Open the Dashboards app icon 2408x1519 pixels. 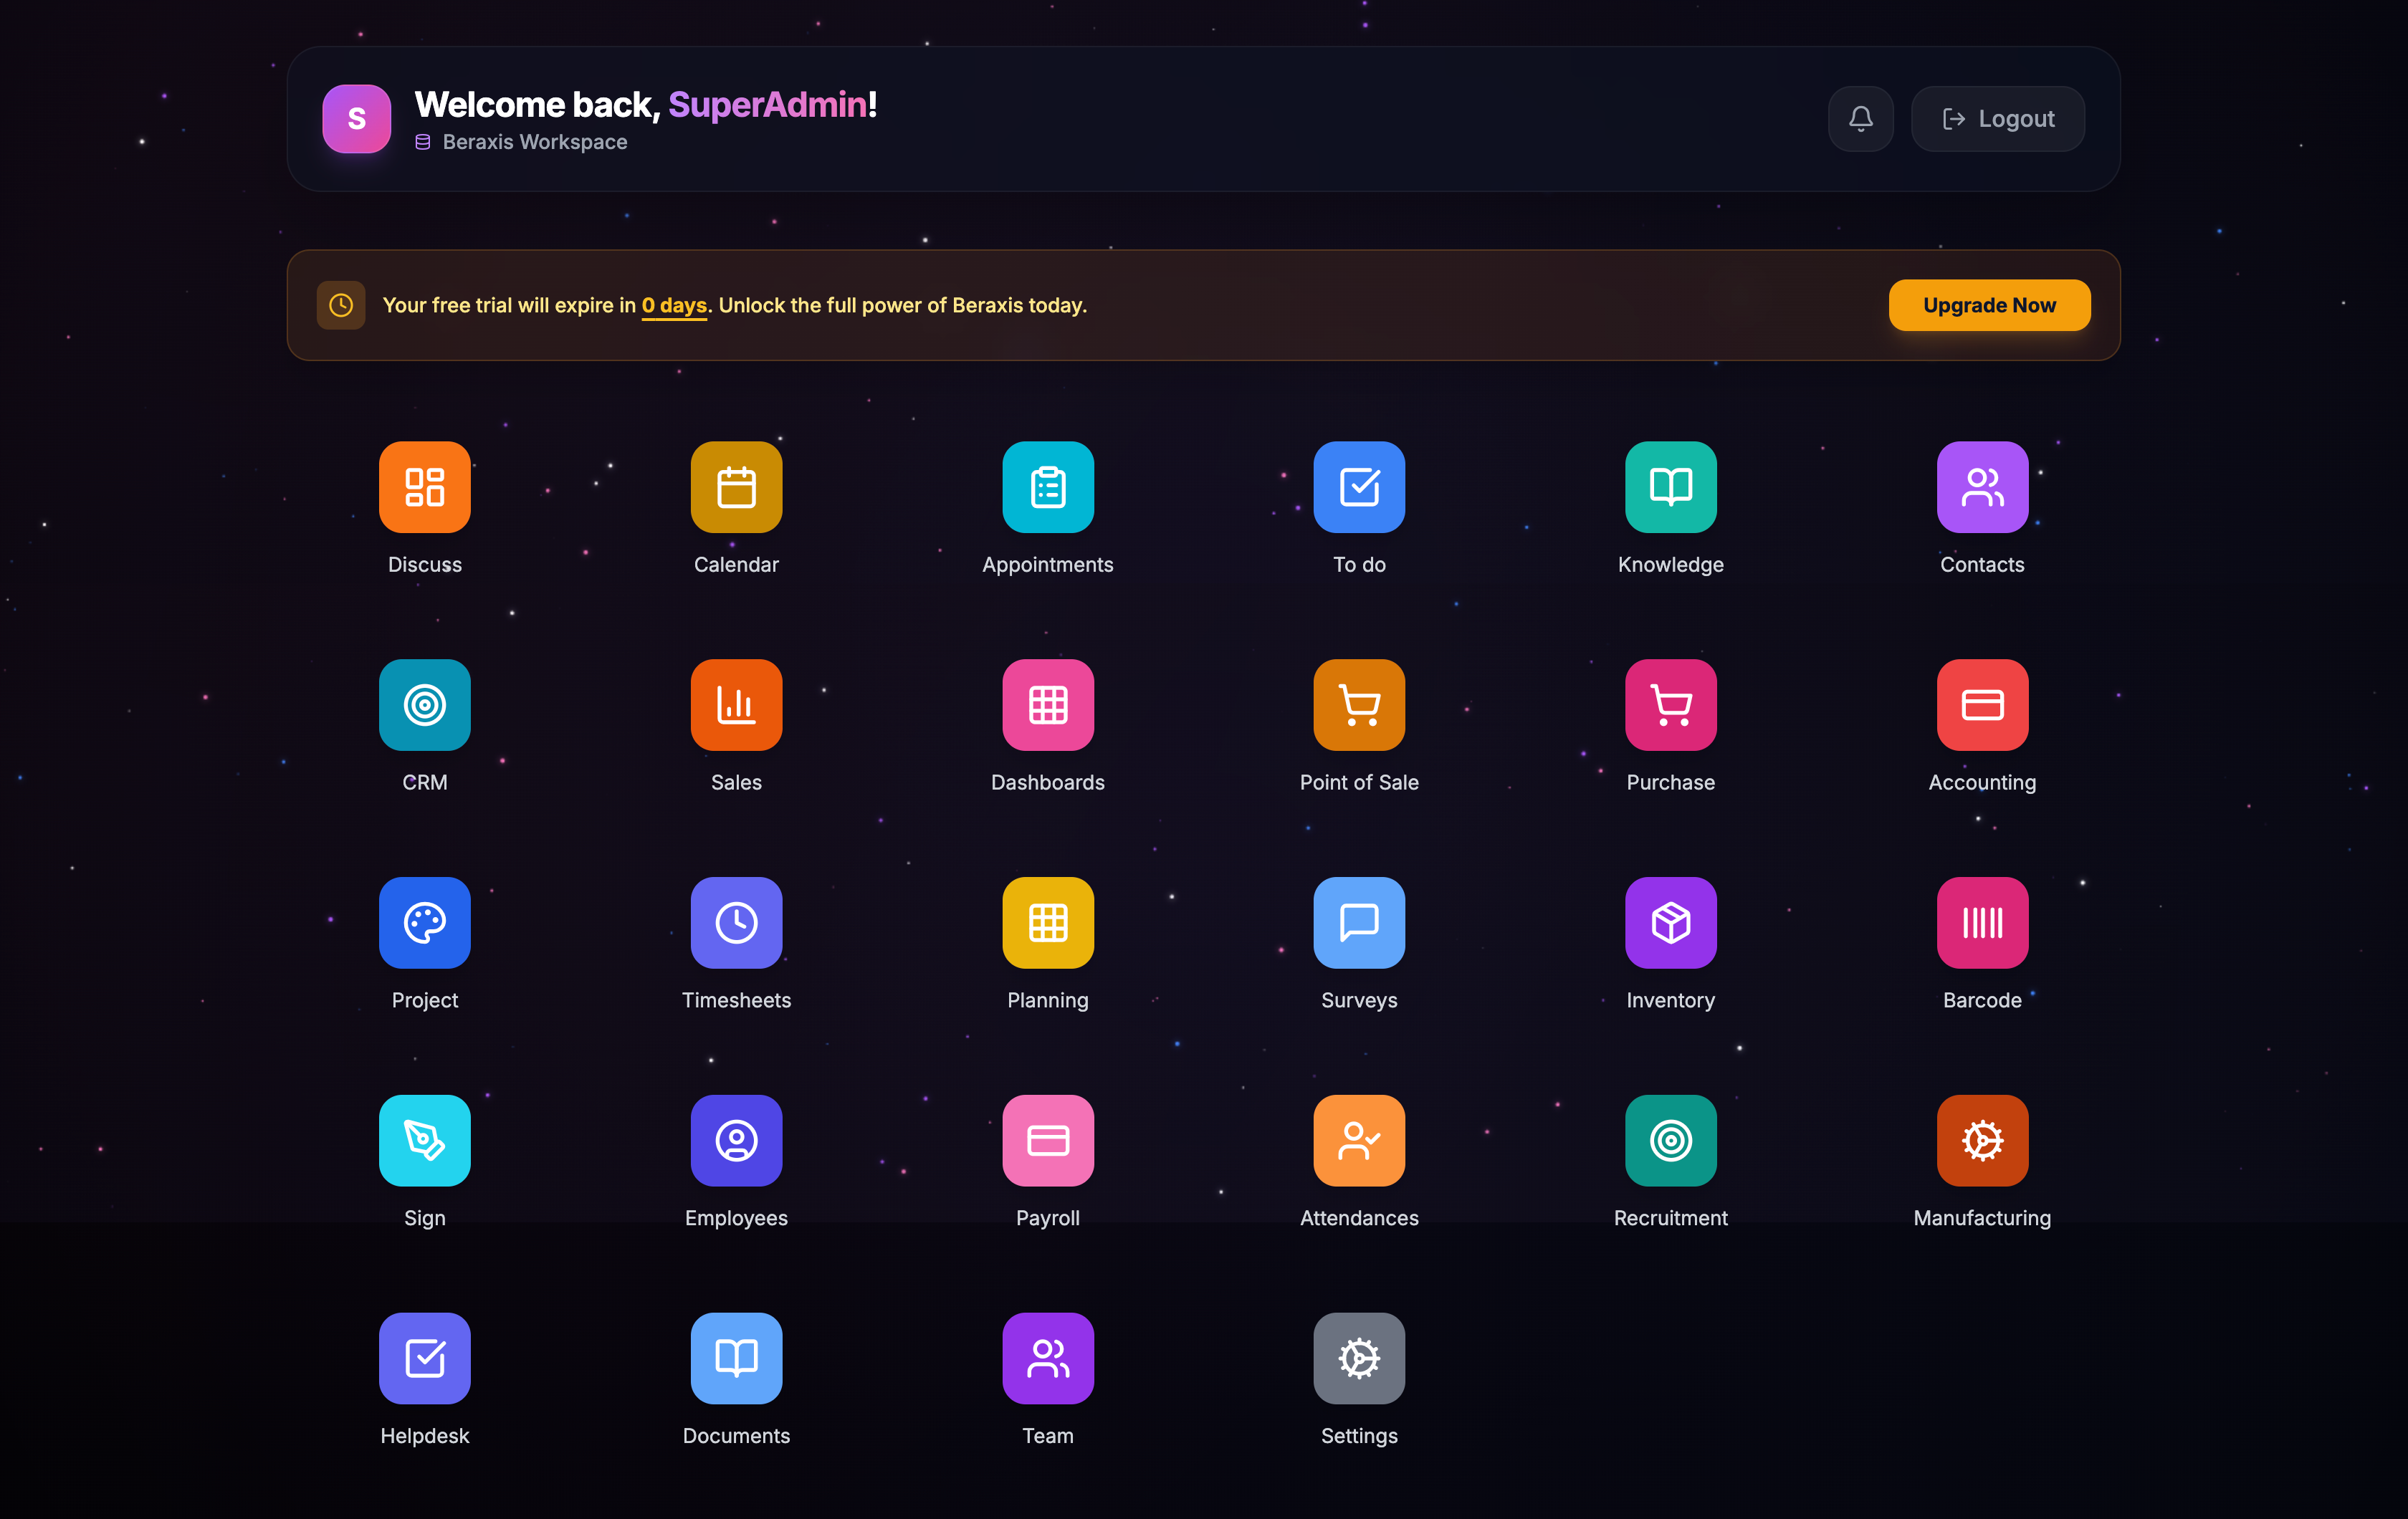pos(1048,705)
